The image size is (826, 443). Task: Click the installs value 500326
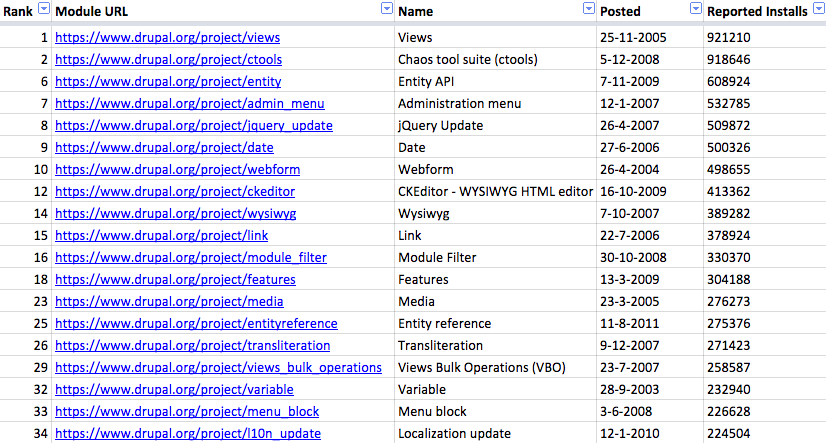click(765, 147)
